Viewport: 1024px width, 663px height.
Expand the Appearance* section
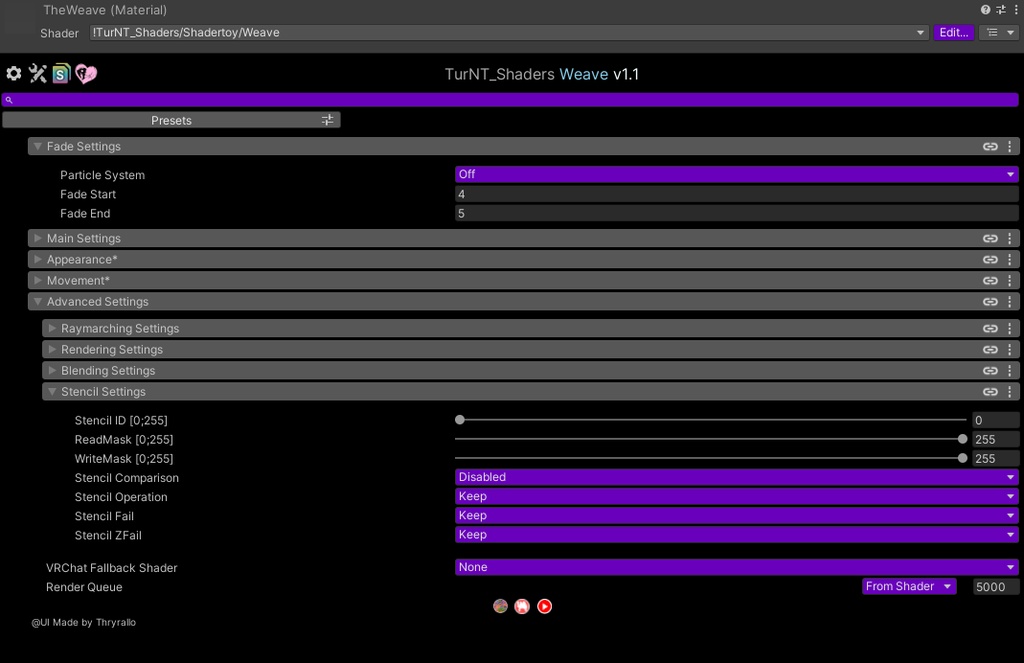tap(38, 259)
